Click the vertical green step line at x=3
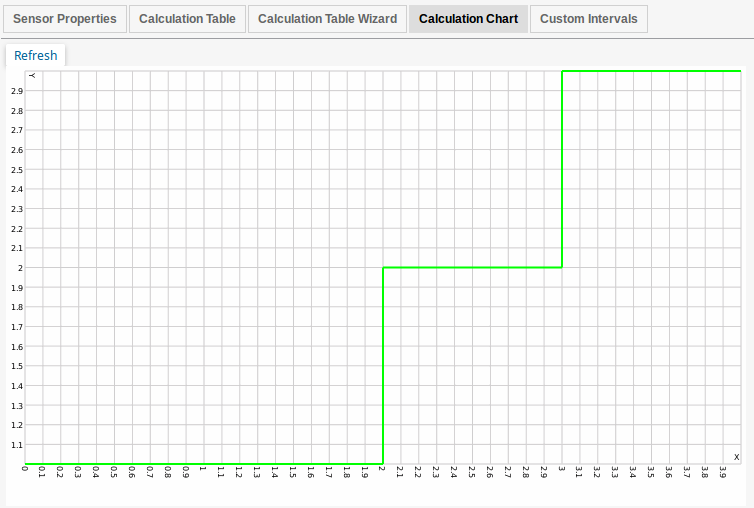This screenshot has height=508, width=754. click(562, 170)
